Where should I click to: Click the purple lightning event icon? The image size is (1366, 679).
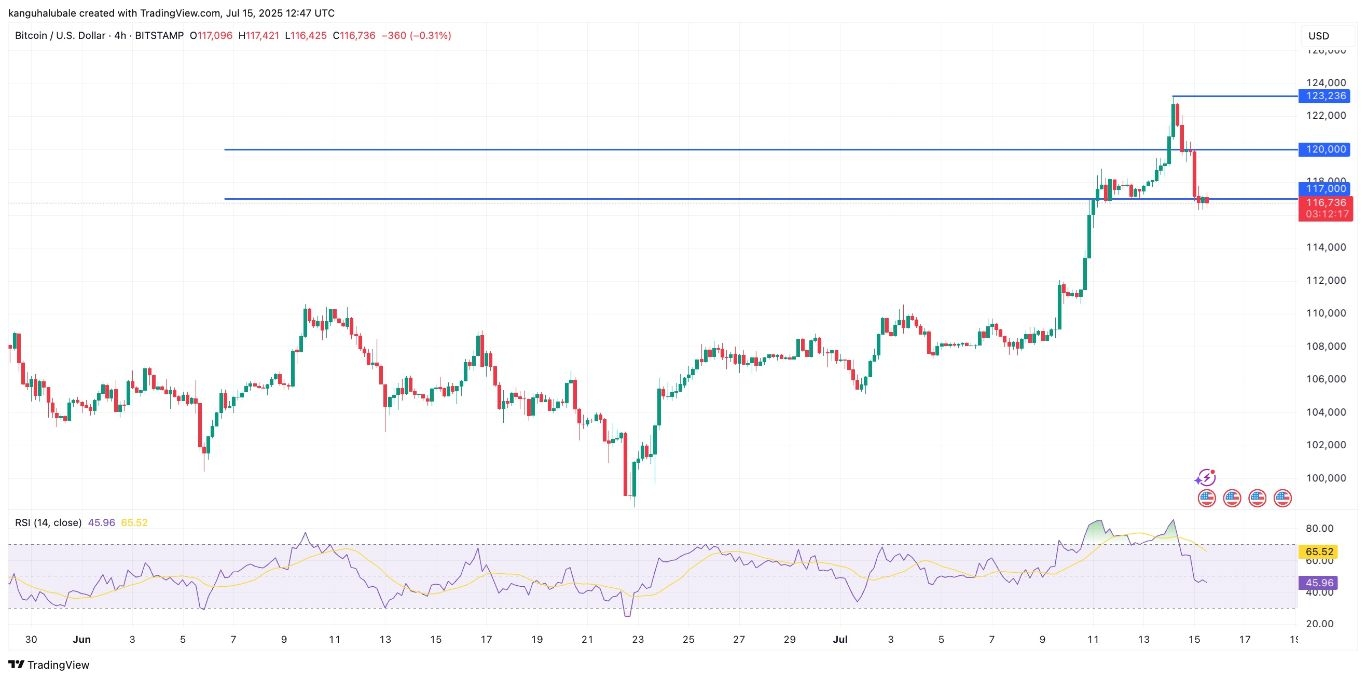[1206, 478]
